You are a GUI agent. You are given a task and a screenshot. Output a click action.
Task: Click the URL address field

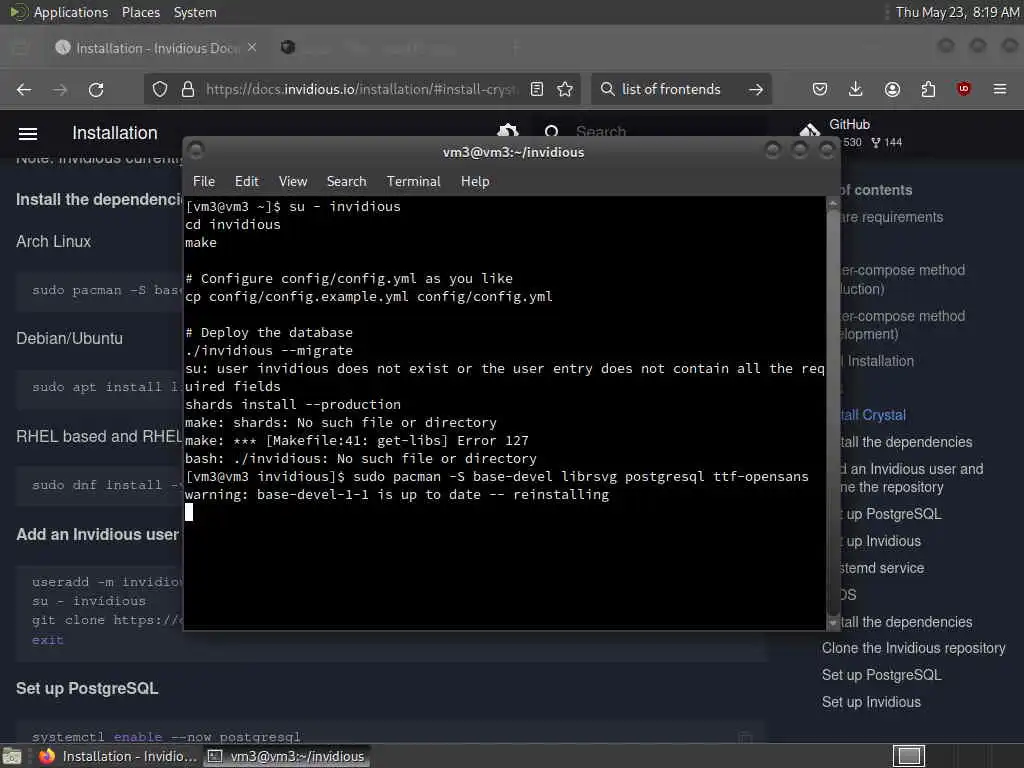362,89
